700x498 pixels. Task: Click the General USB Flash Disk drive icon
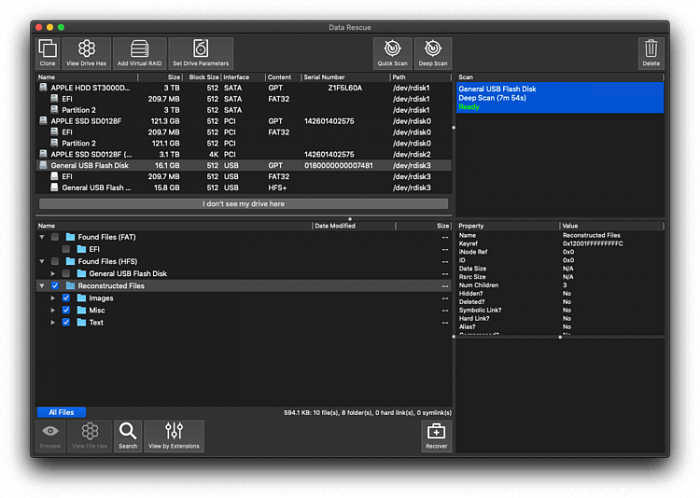pyautogui.click(x=43, y=165)
